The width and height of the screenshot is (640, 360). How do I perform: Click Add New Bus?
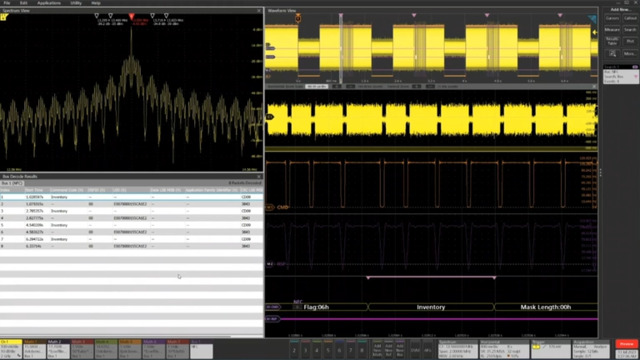(x=400, y=350)
